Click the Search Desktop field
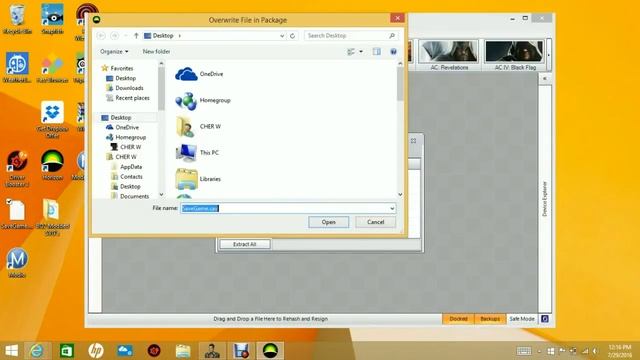The width and height of the screenshot is (640, 360). point(351,36)
